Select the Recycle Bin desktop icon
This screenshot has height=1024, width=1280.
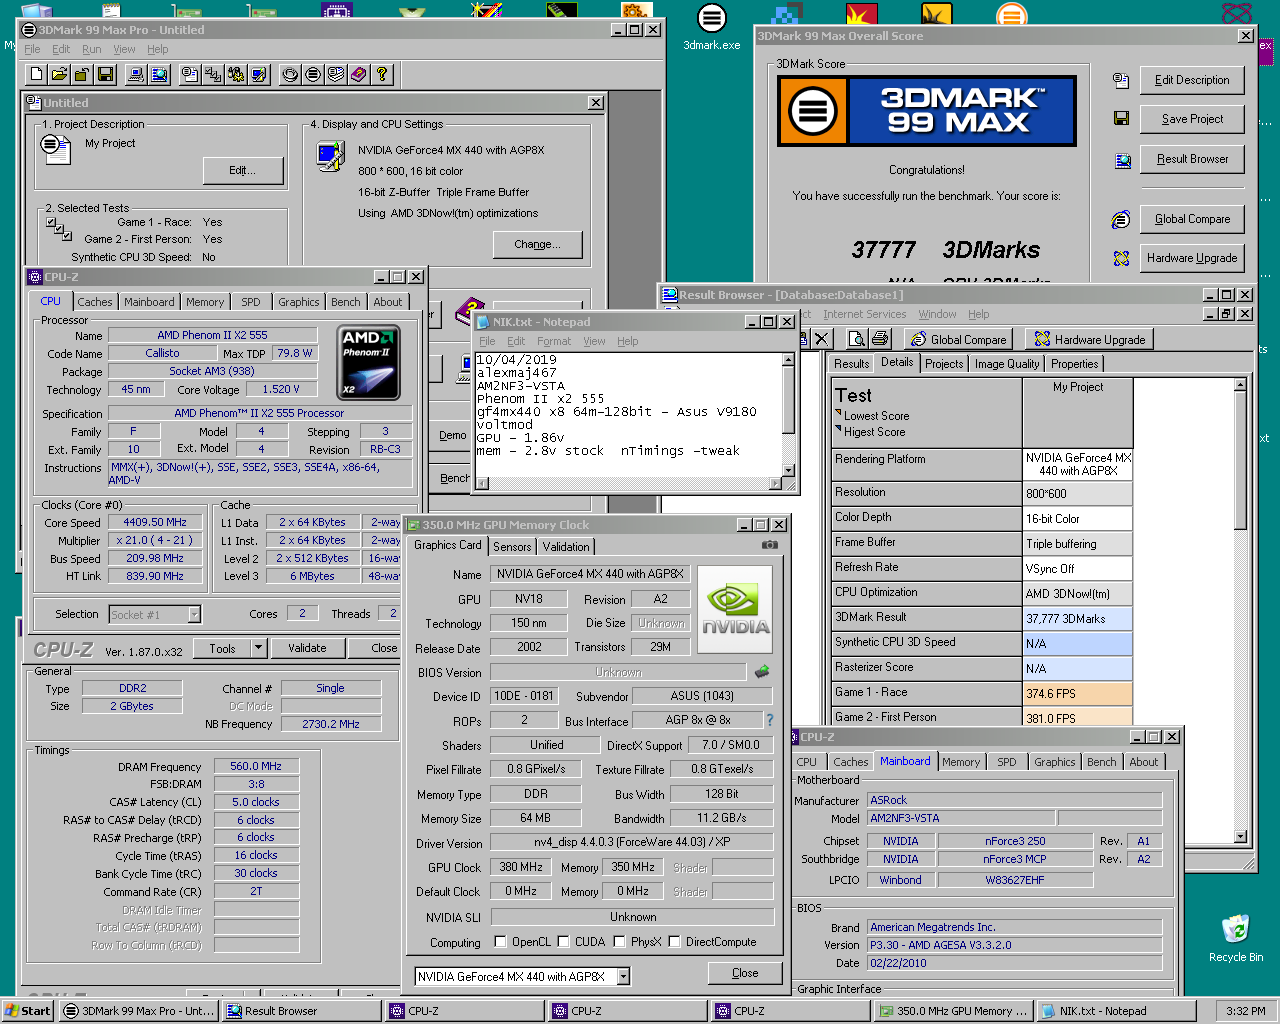coord(1236,937)
